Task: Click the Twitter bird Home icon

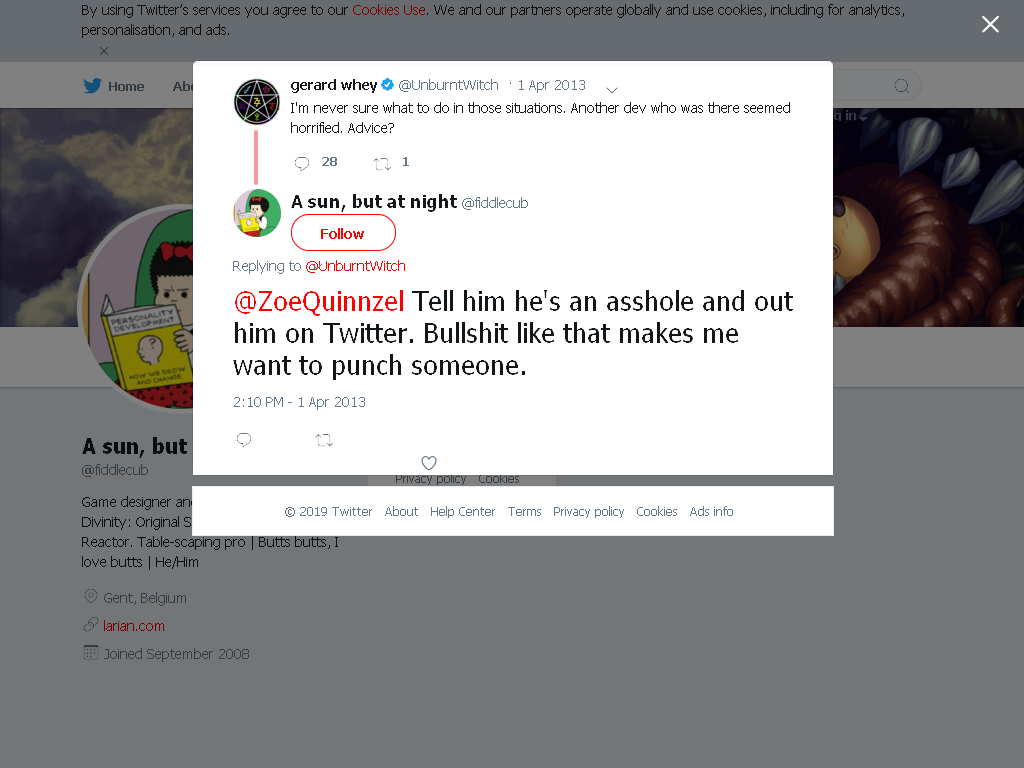Action: 93,86
